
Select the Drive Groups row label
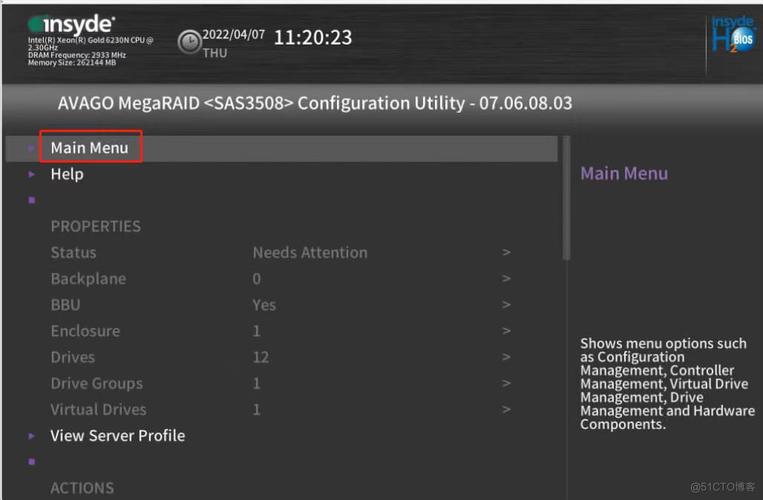coord(96,384)
